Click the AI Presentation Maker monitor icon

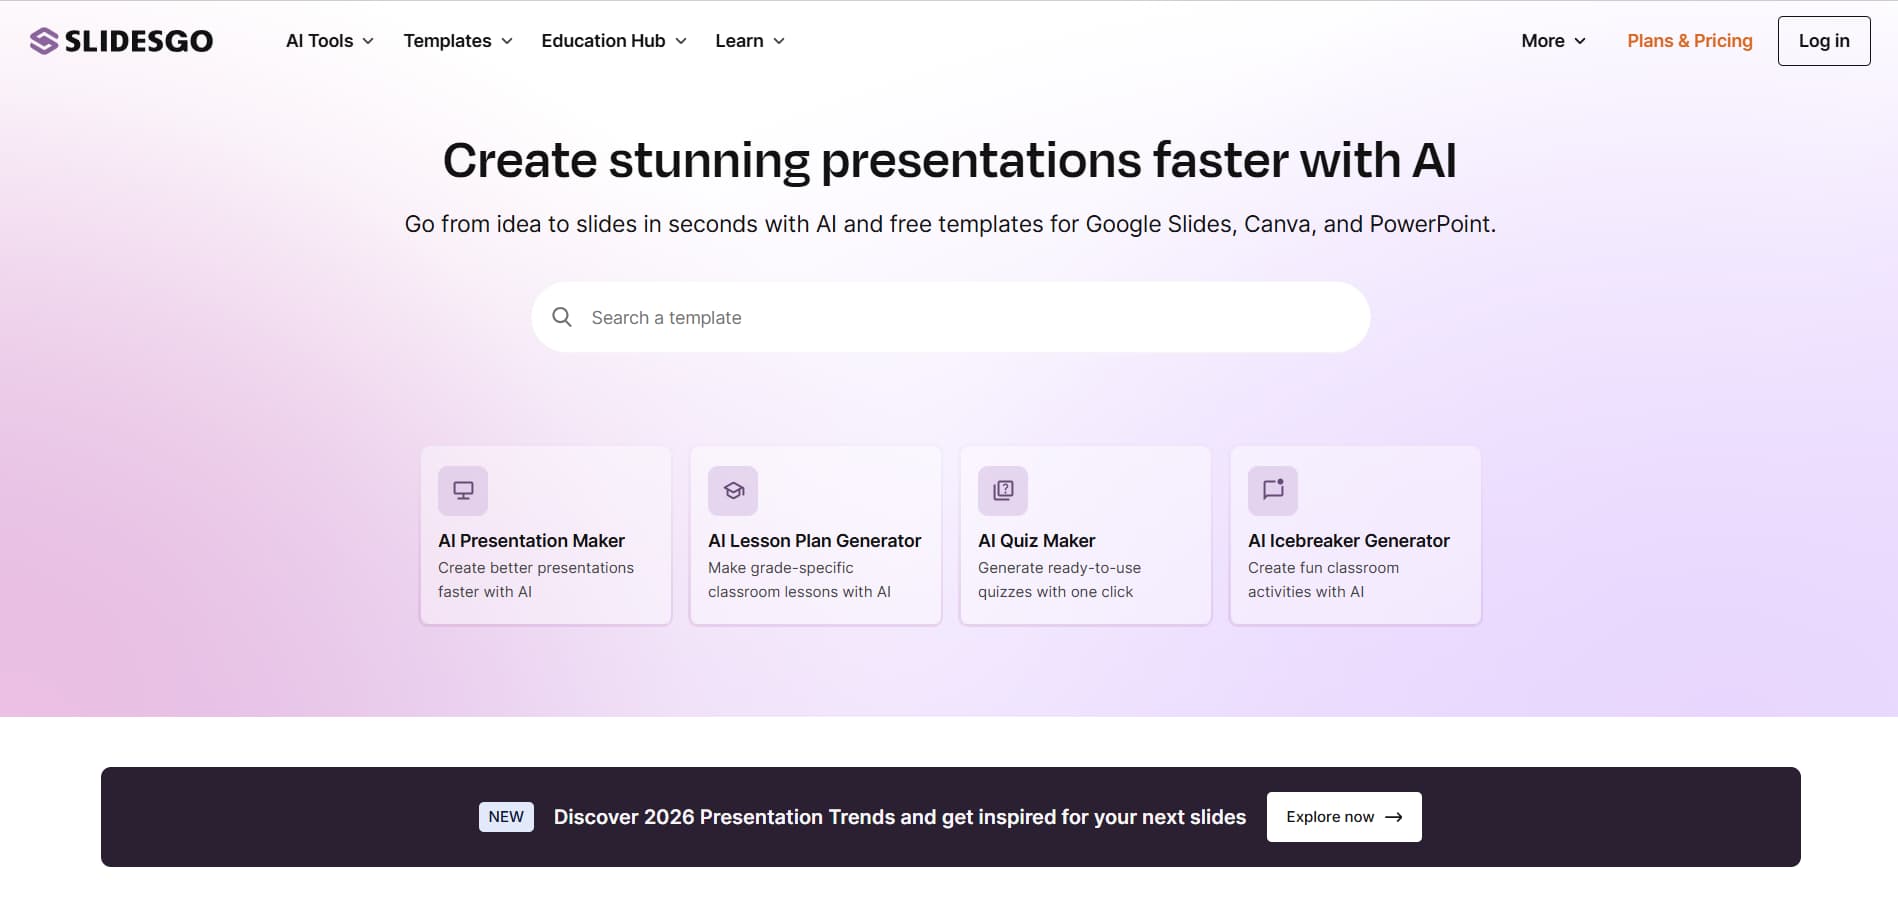pyautogui.click(x=463, y=490)
